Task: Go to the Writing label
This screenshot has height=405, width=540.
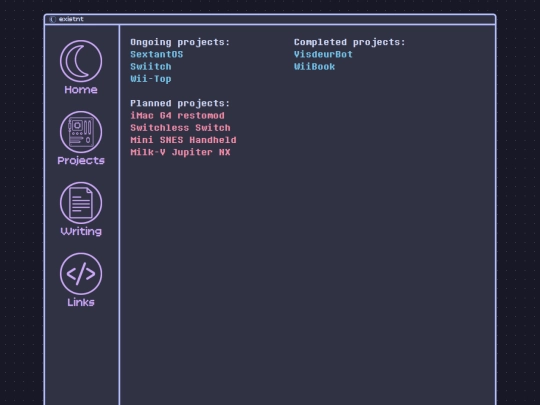Action: click(x=81, y=232)
